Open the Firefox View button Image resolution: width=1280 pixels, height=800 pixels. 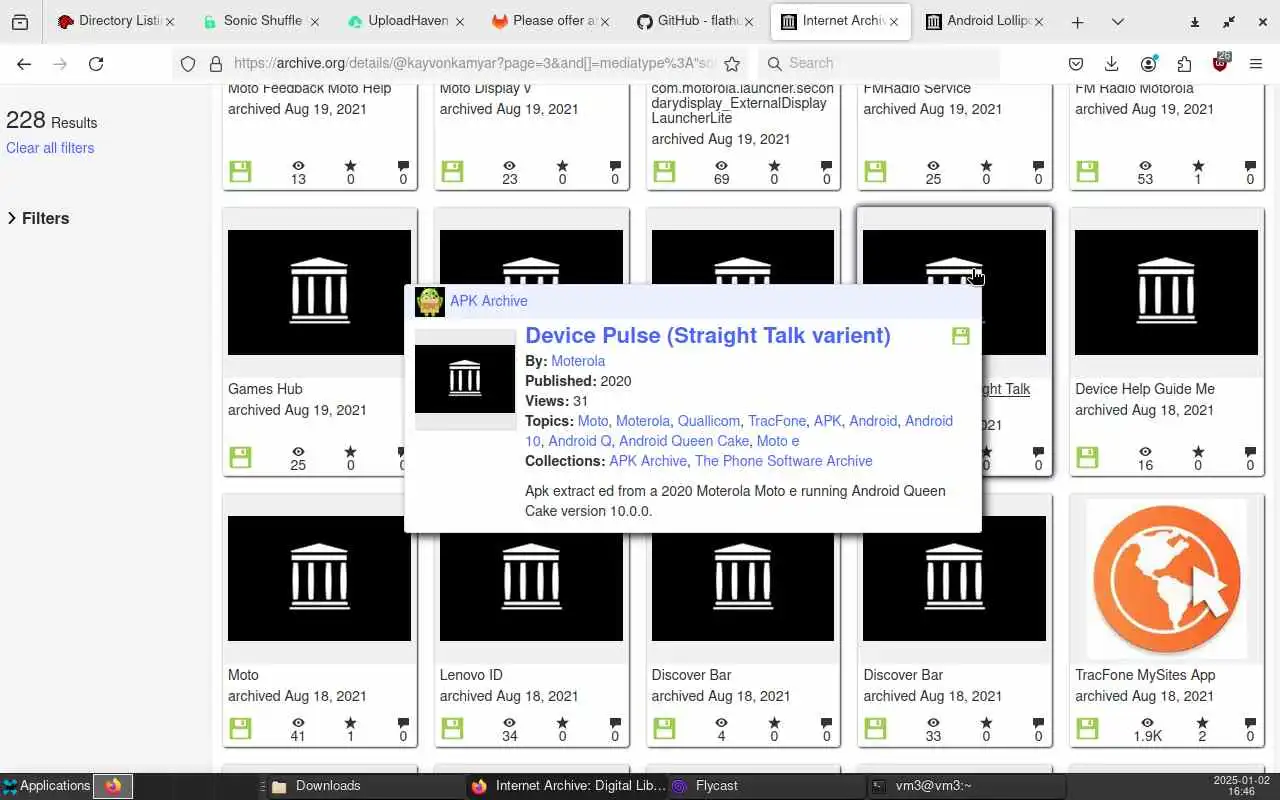[20, 22]
